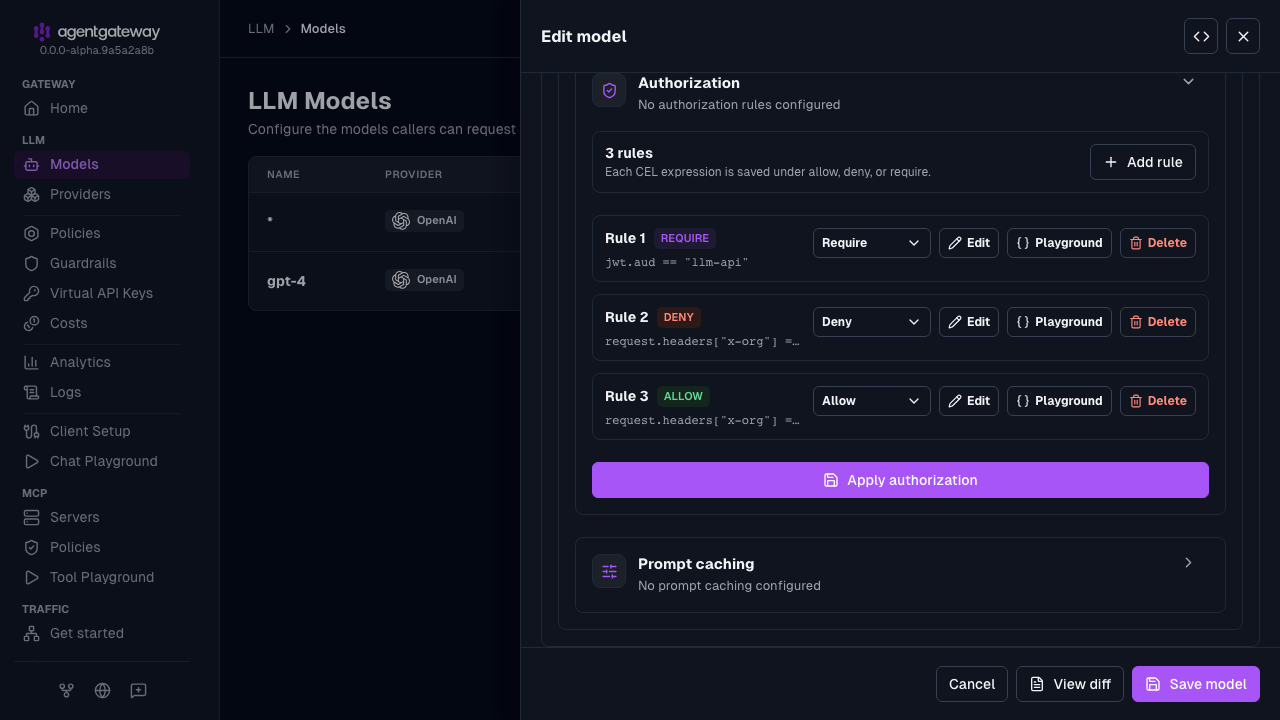
Task: Open Playground for Rule 1
Action: click(x=1059, y=243)
